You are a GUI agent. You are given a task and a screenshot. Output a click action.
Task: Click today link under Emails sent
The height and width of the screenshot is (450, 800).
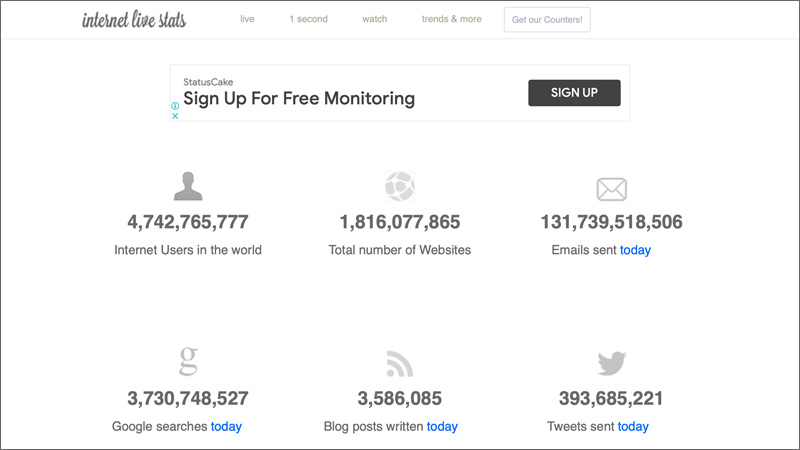pyautogui.click(x=635, y=250)
